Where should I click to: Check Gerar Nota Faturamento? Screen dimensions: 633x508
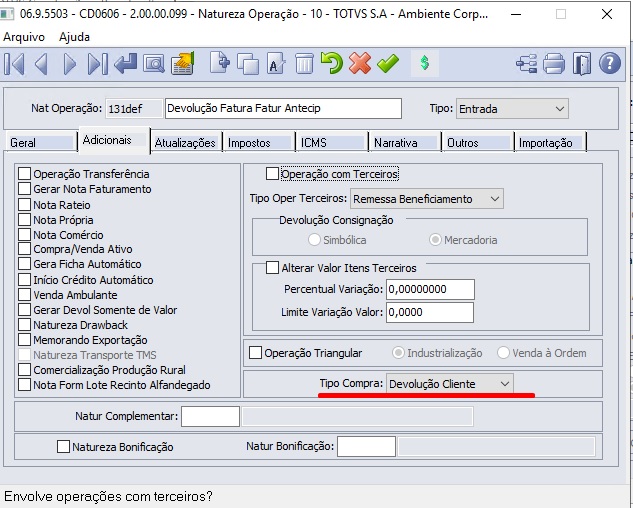pos(25,189)
